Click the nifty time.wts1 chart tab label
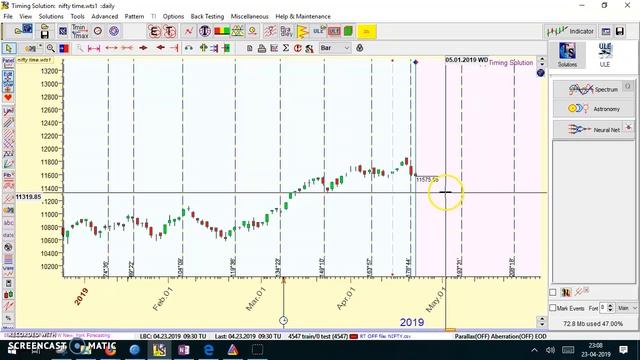The height and width of the screenshot is (360, 640). pyautogui.click(x=34, y=60)
